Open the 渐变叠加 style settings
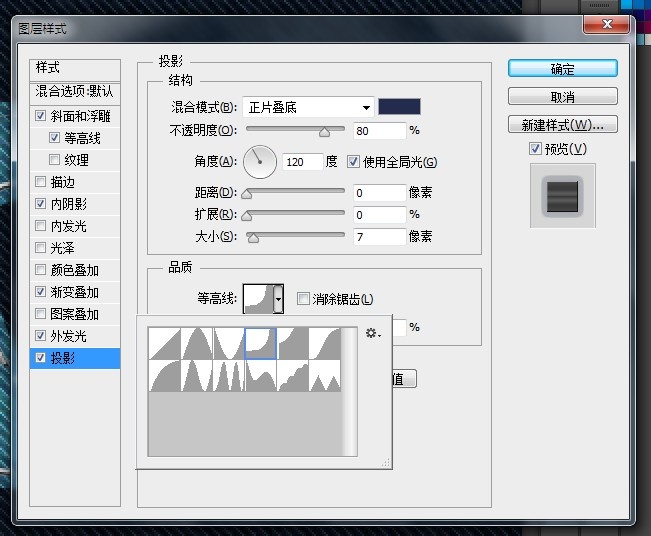 click(75, 292)
